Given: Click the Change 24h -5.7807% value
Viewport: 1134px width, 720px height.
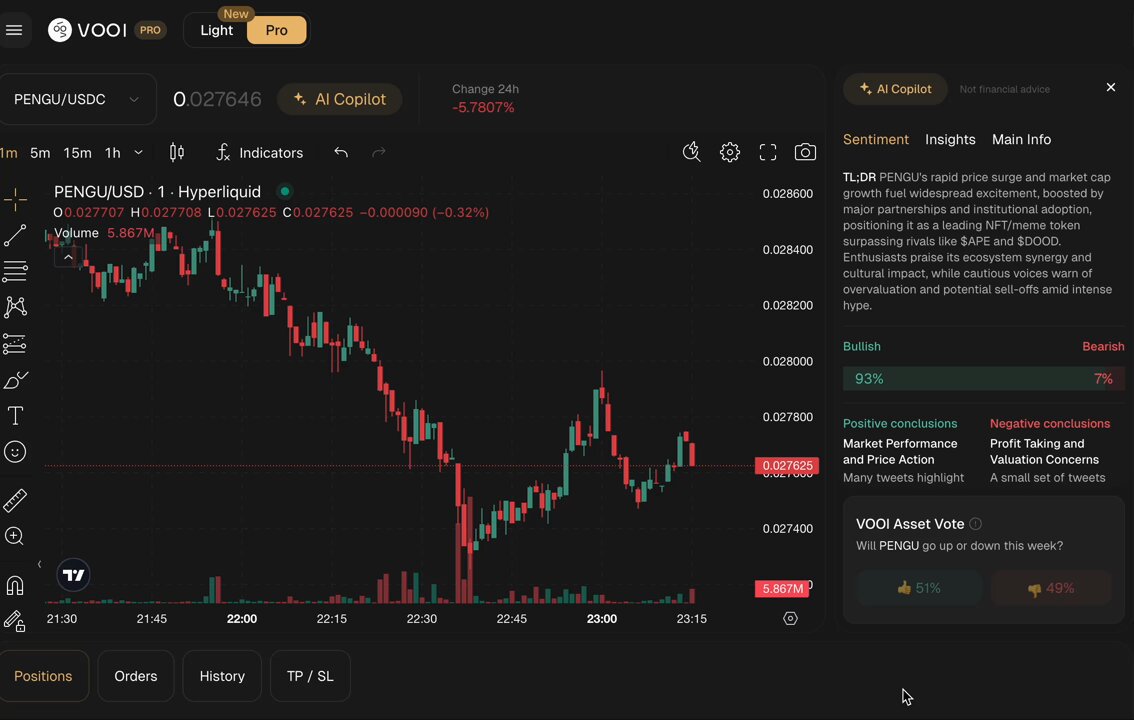Looking at the screenshot, I should coord(483,108).
